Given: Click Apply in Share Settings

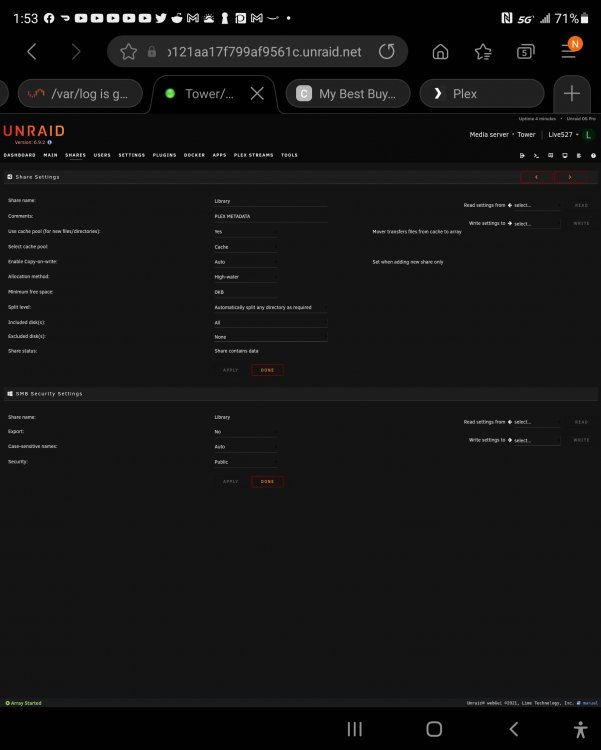Looking at the screenshot, I should [231, 370].
